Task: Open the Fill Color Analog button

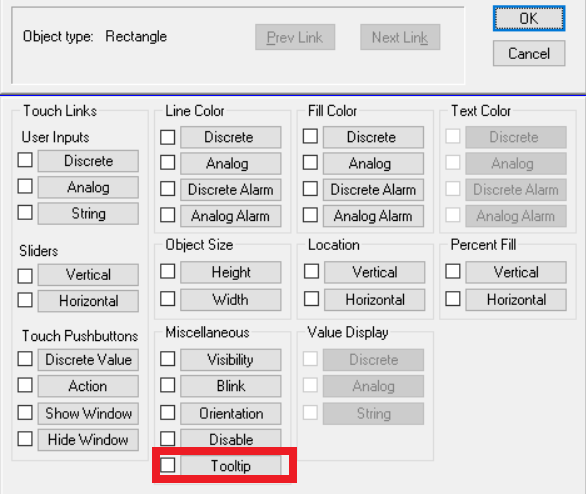Action: pyautogui.click(x=373, y=163)
